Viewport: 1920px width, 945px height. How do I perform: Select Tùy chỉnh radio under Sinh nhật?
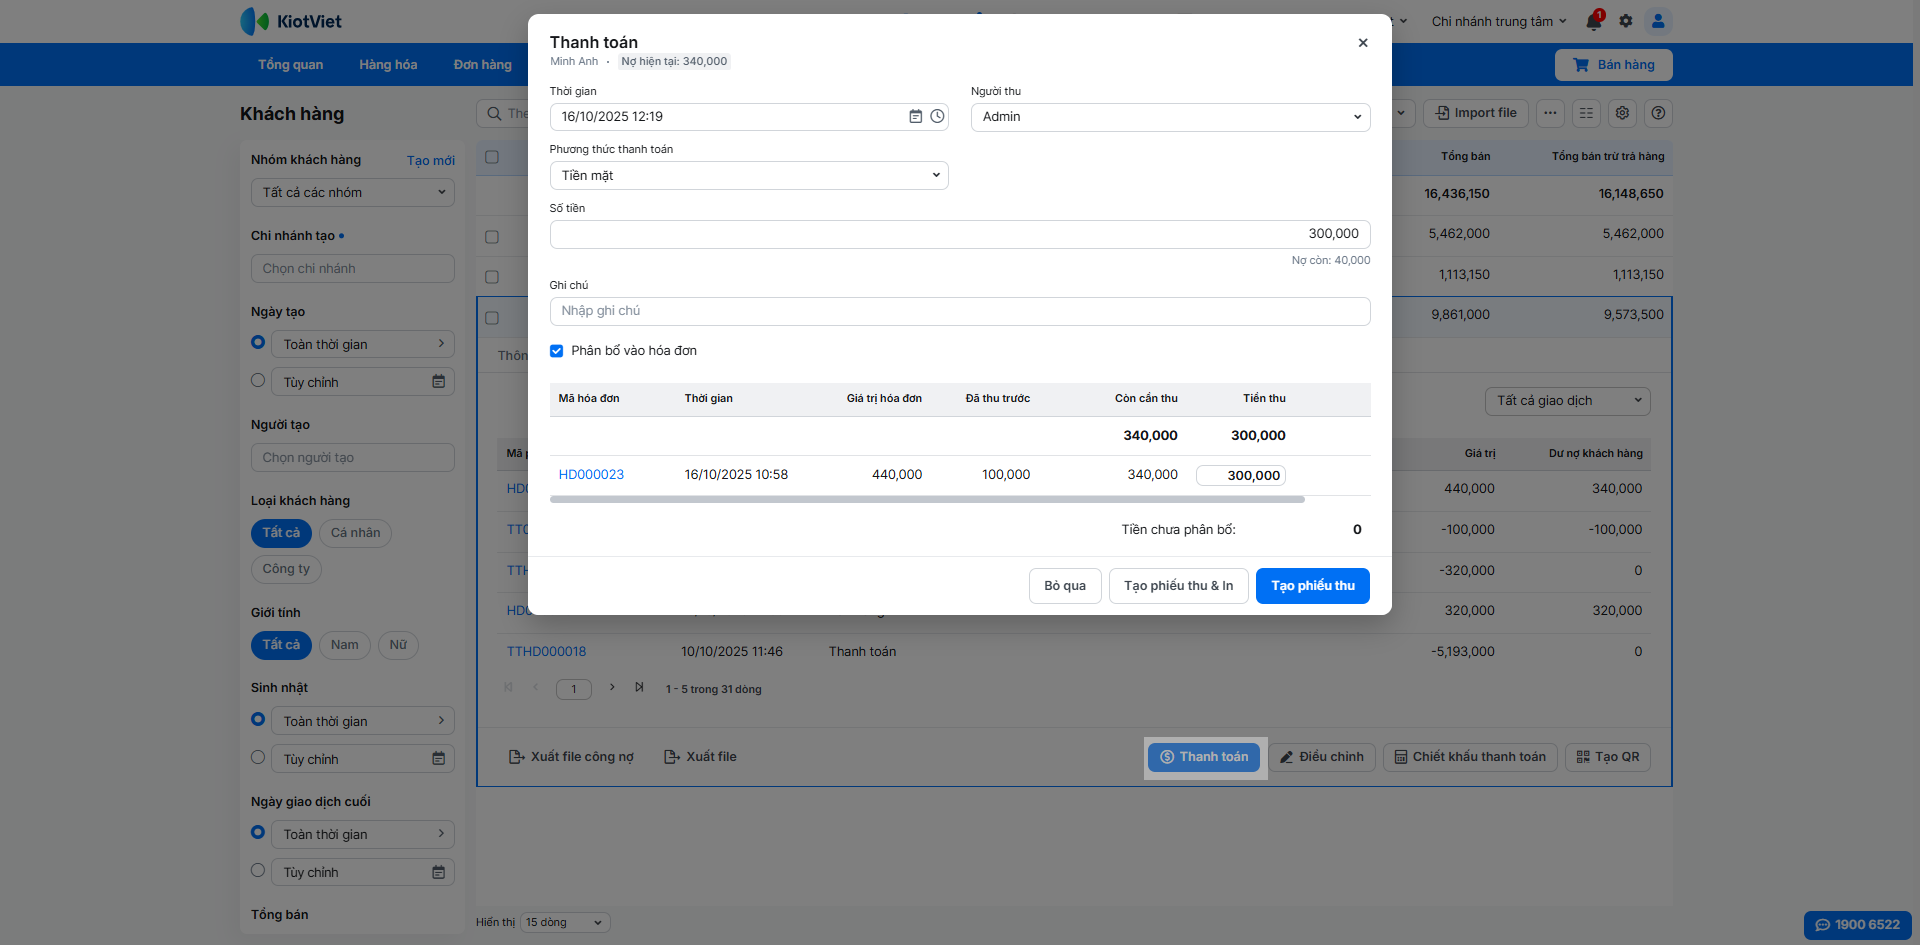pyautogui.click(x=258, y=757)
